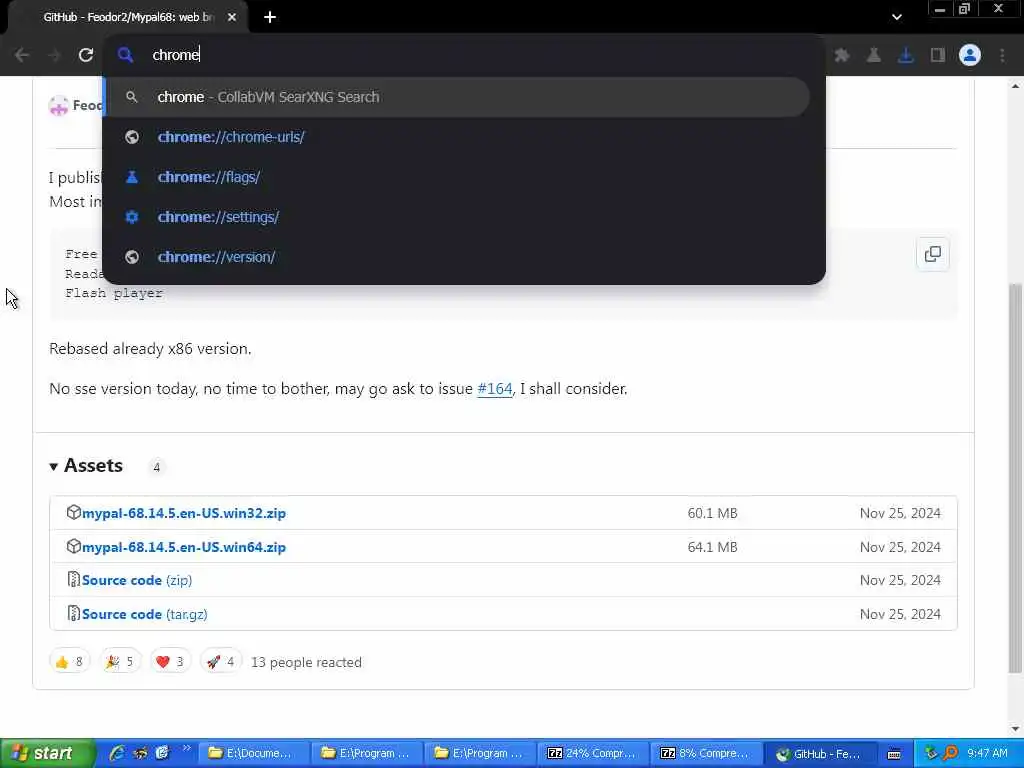
Task: Close the GitHub Mypal68 tab
Action: 232,17
